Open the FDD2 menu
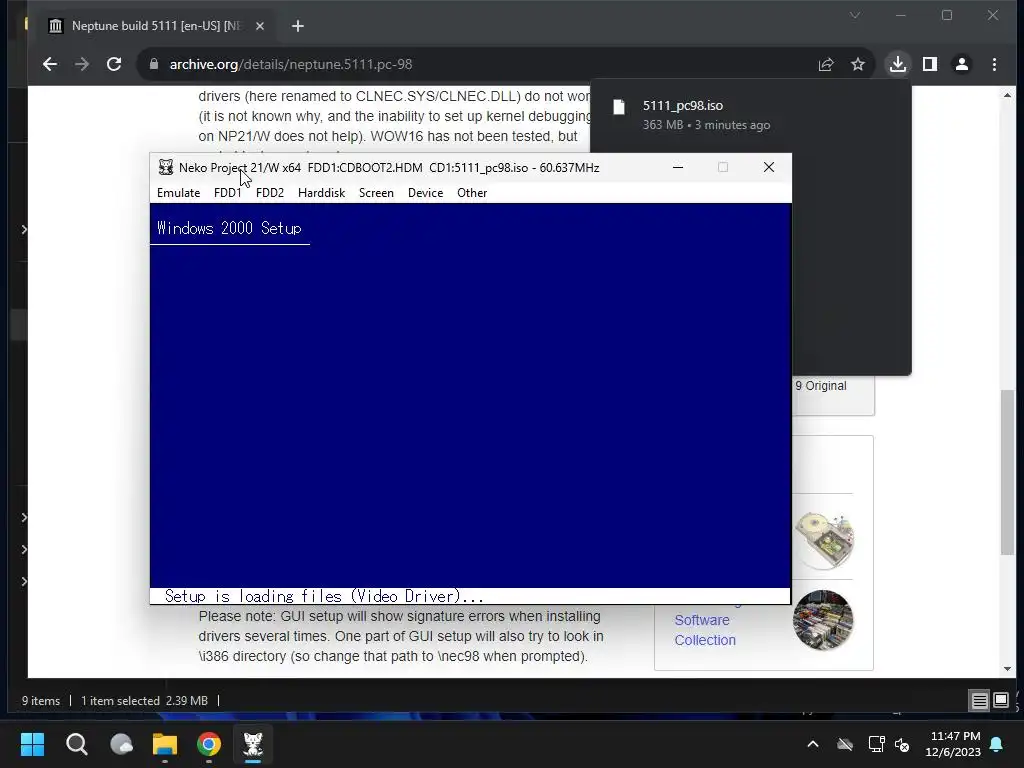 [270, 193]
